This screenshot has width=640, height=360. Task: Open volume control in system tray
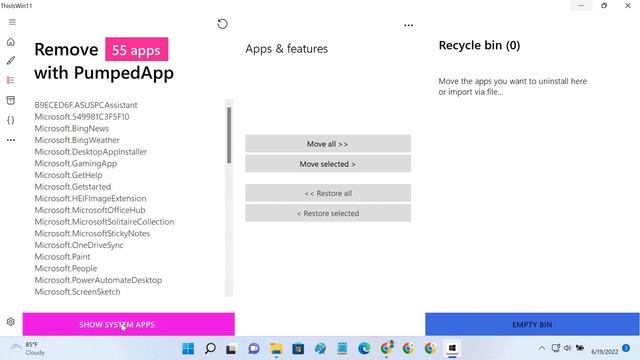(567, 348)
